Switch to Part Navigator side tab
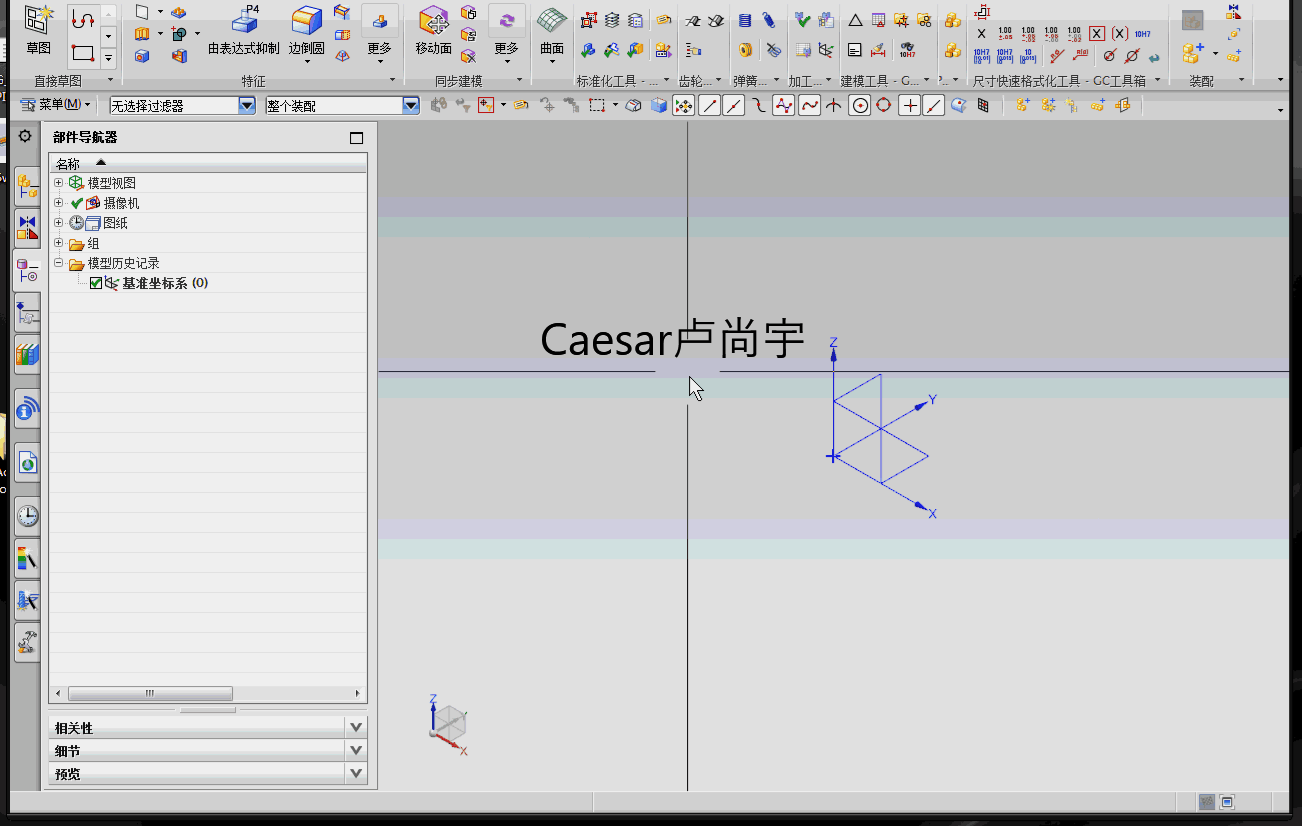Screen dimensions: 1302x826 [27, 269]
